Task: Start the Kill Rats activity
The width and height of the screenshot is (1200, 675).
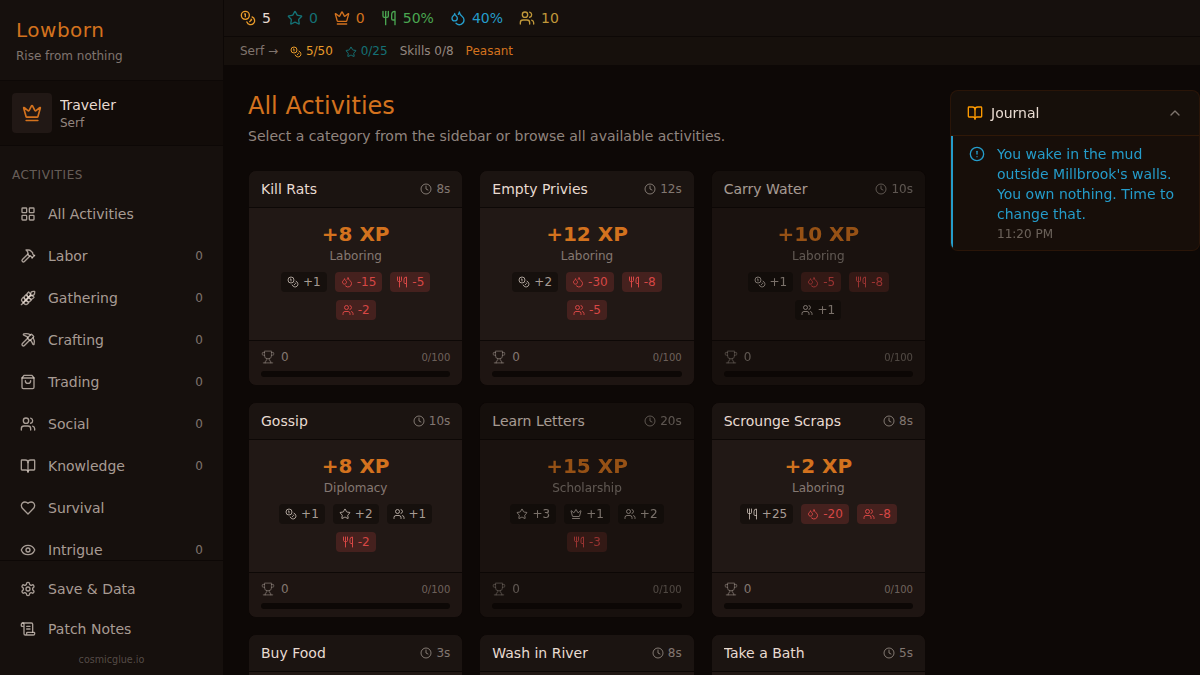Action: click(355, 278)
